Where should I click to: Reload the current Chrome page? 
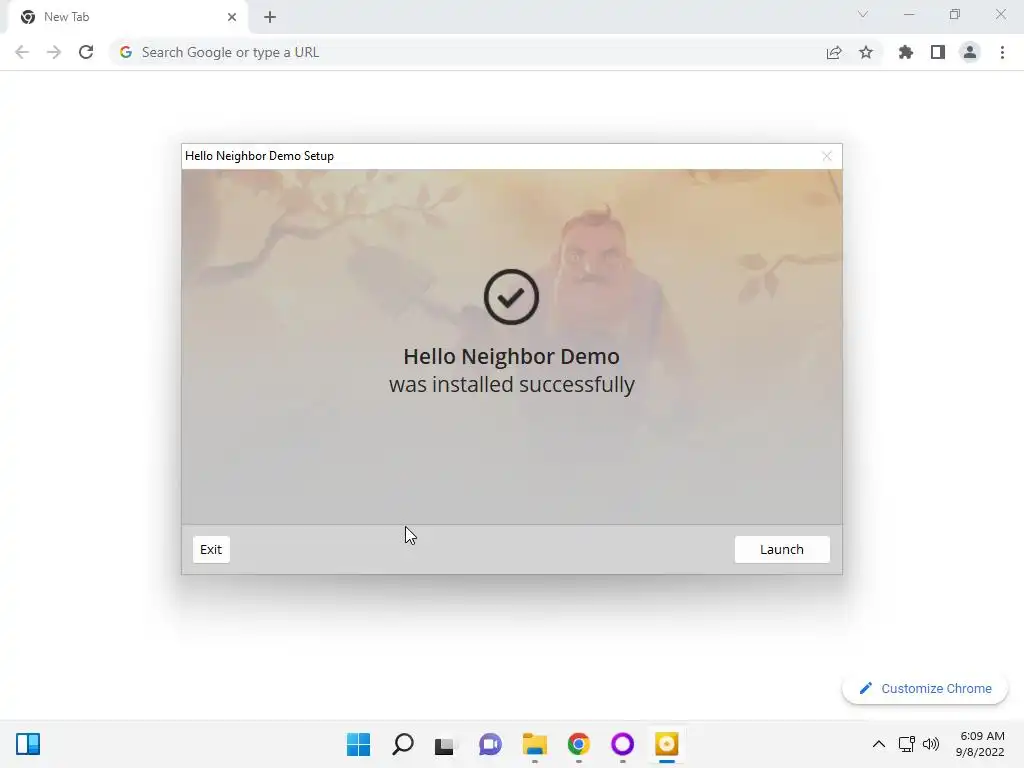pos(86,52)
